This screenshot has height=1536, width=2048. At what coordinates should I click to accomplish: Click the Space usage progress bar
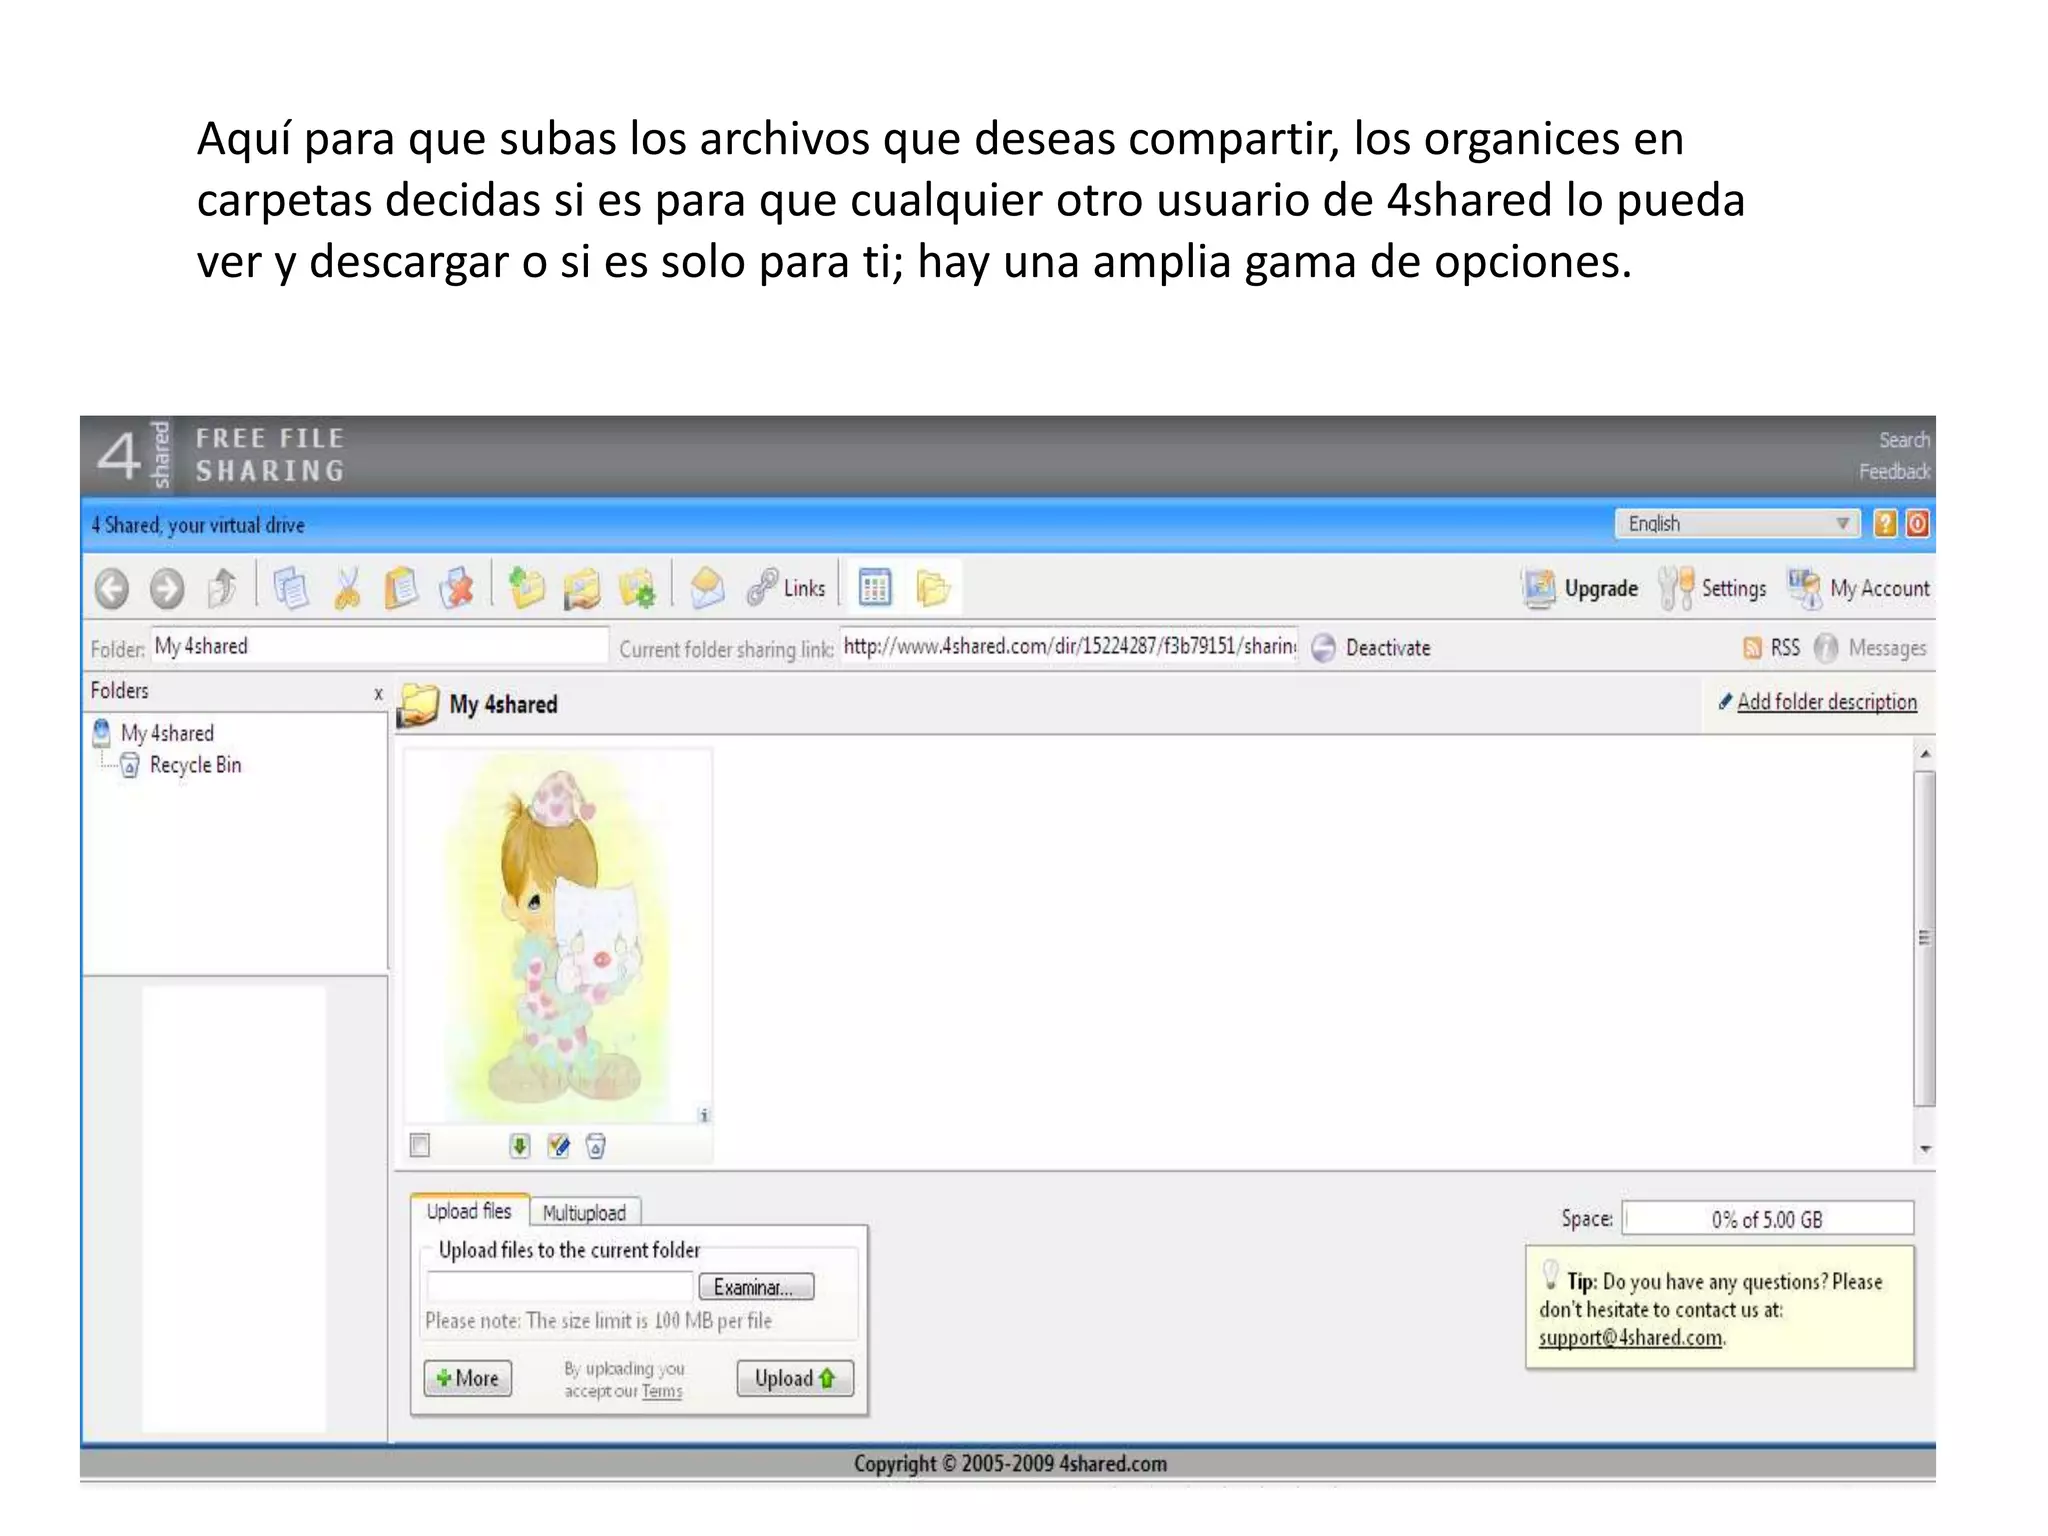click(1767, 1219)
